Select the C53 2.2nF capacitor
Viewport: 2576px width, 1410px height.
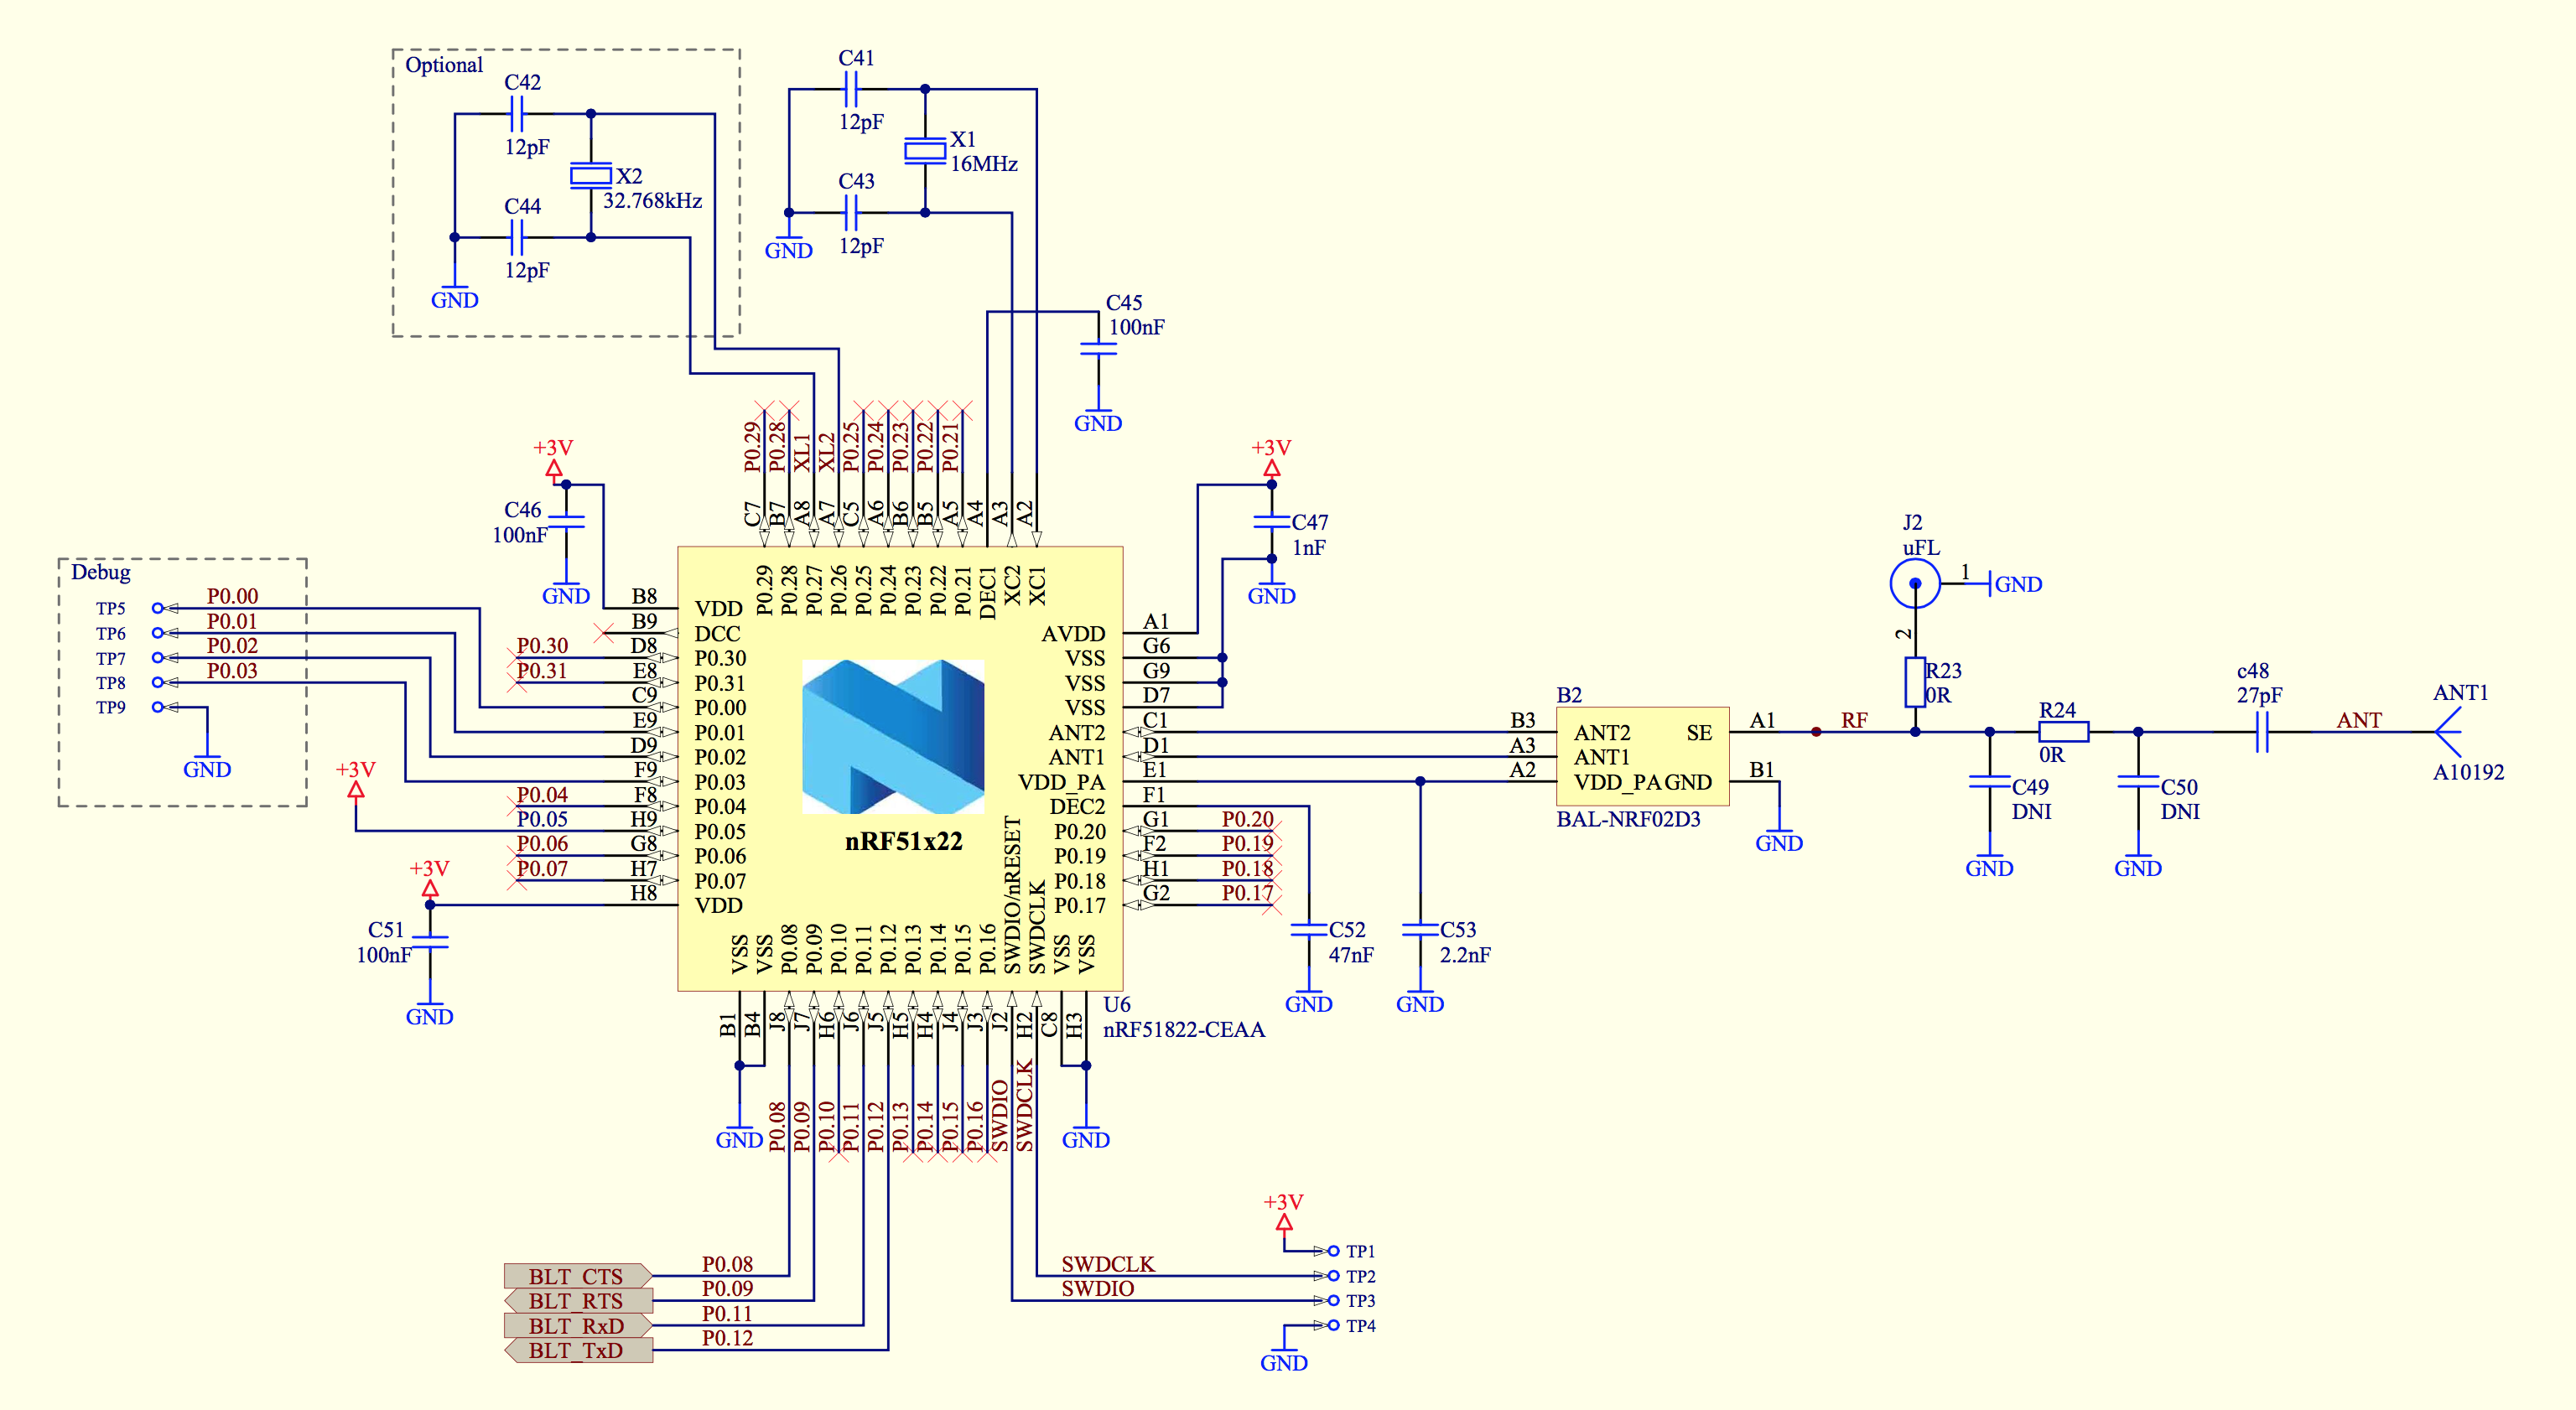pos(1420,929)
